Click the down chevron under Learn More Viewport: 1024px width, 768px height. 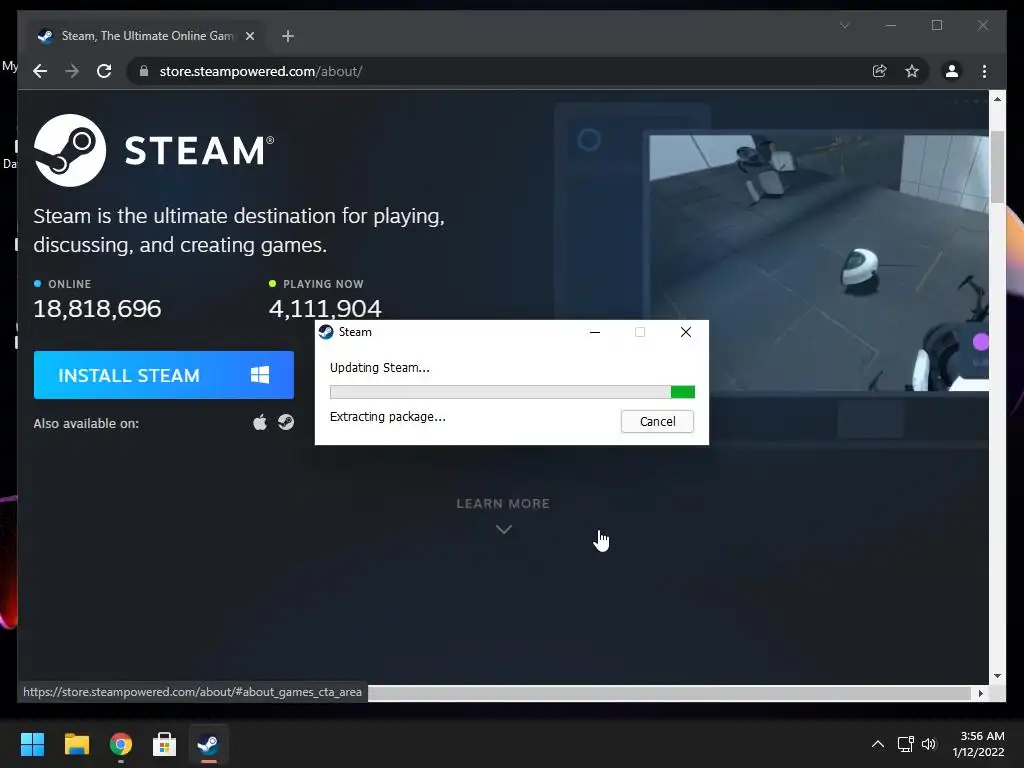tap(504, 530)
